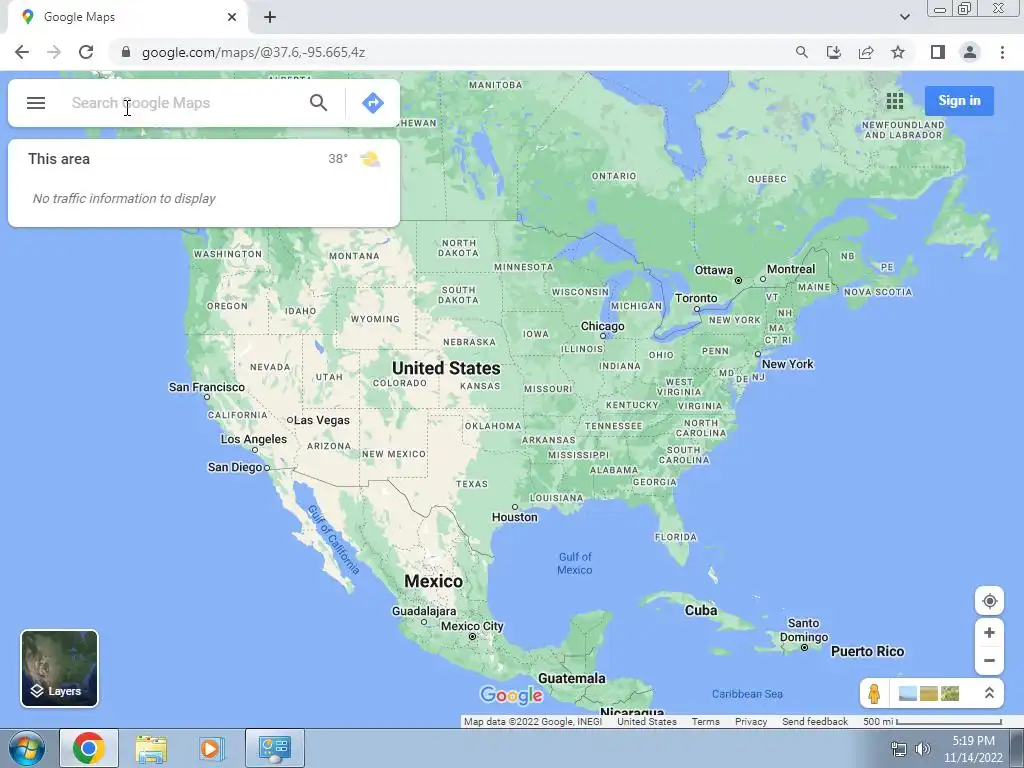Click the Houston city label on map
The image size is (1024, 768).
[515, 517]
